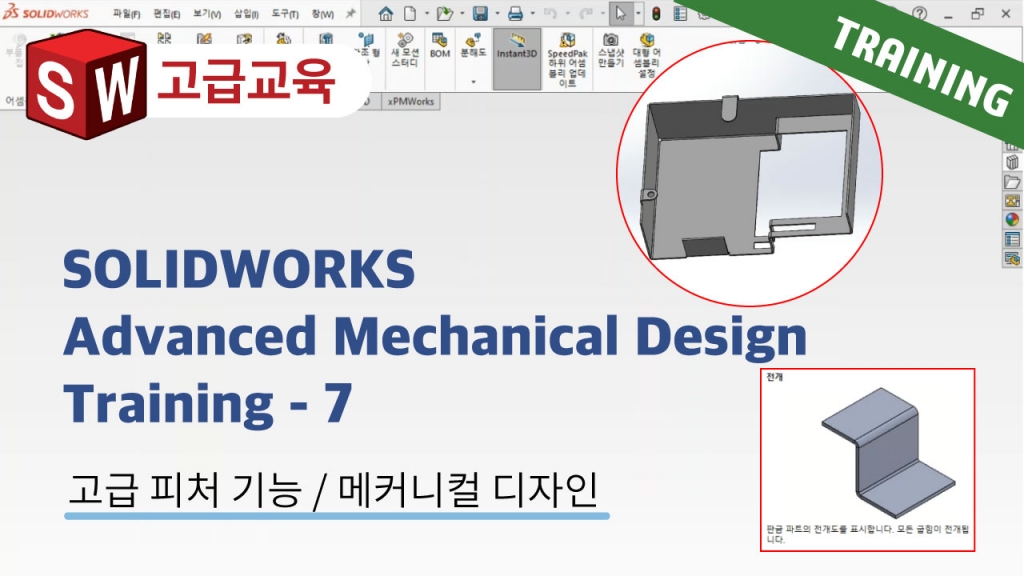Open the Appearances color ball task pane
Screen dimensions: 1024x576
click(x=1012, y=220)
